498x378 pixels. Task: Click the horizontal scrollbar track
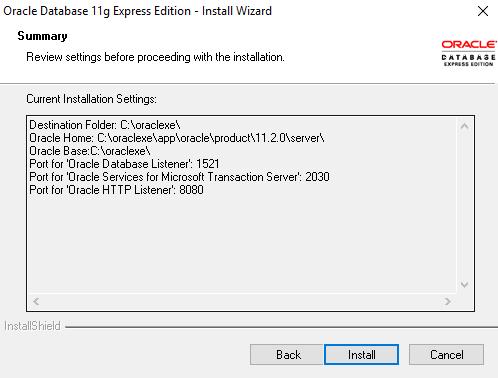242,301
